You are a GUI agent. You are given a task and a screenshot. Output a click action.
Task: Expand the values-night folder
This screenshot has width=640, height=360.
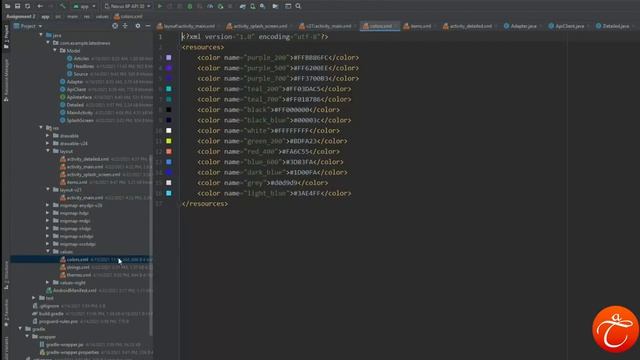(x=48, y=282)
